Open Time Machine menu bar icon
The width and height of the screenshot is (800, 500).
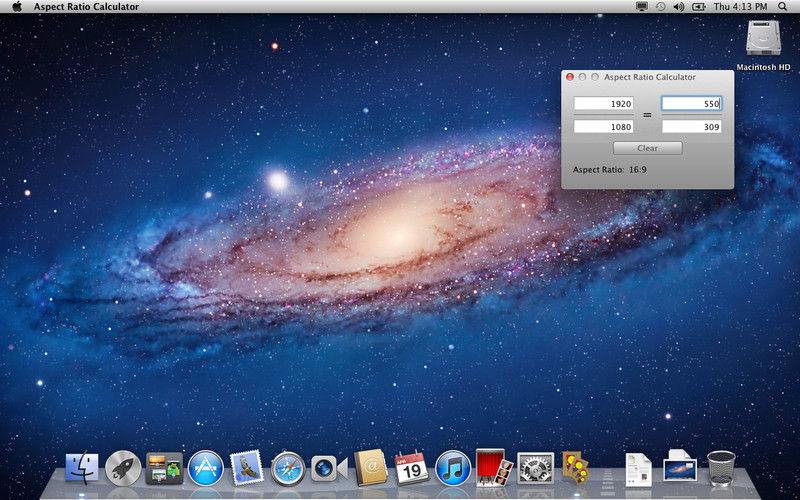(660, 7)
